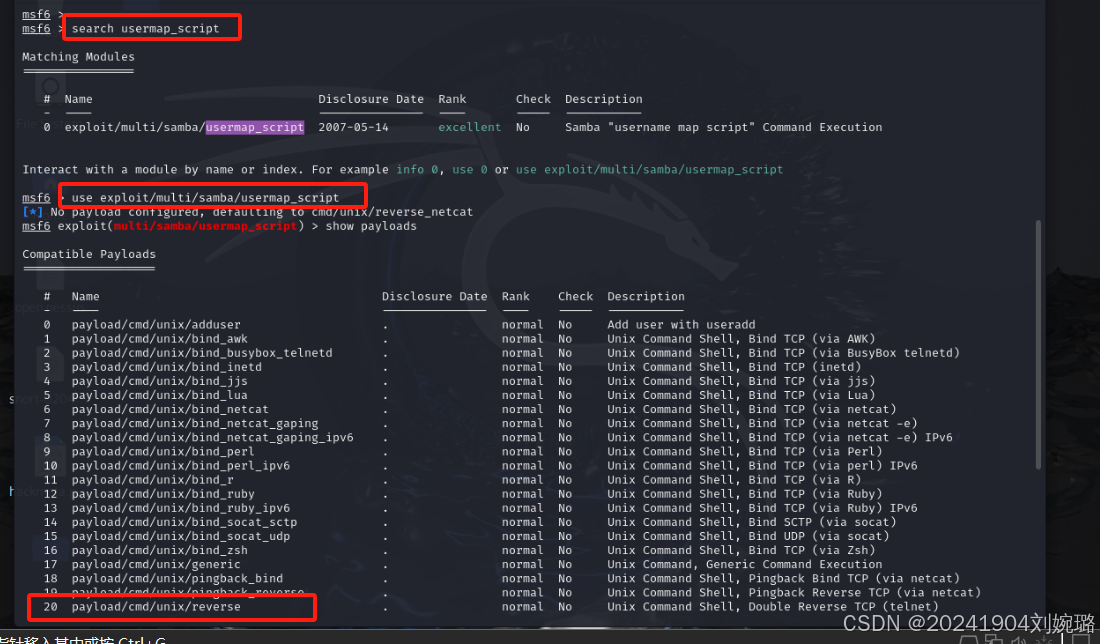Click the description "Unix Command Shell, Pingback Bind TCP (via netcat)"
The image size is (1100, 644).
coord(783,578)
